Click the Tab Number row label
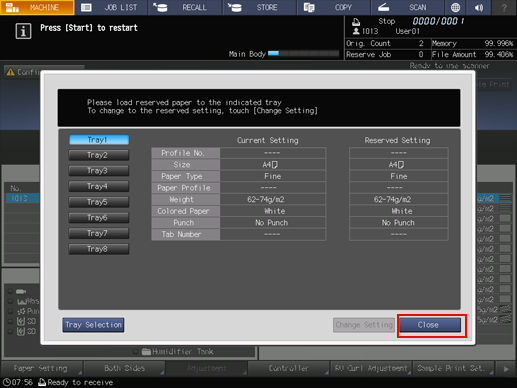The width and height of the screenshot is (517, 388). (x=186, y=234)
